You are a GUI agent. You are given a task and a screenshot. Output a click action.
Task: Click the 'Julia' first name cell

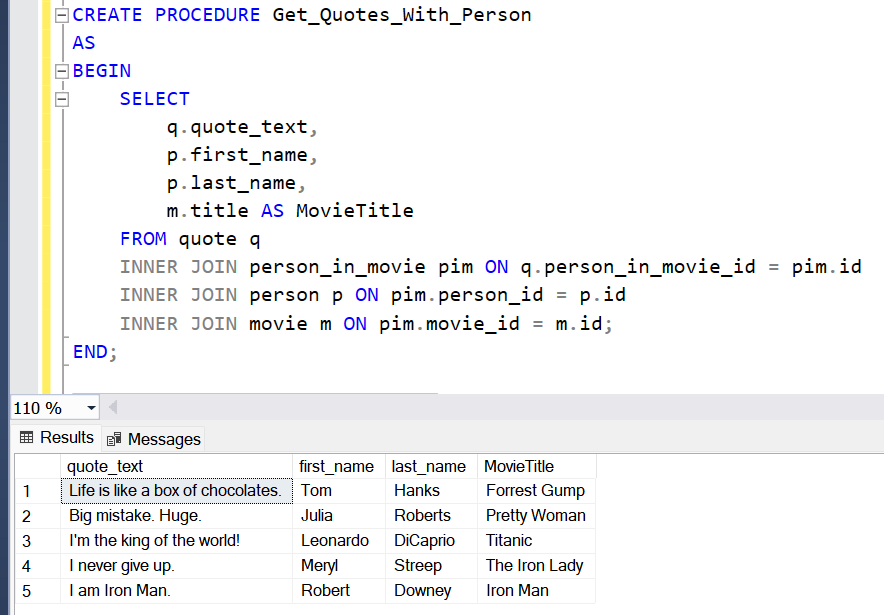pyautogui.click(x=339, y=516)
